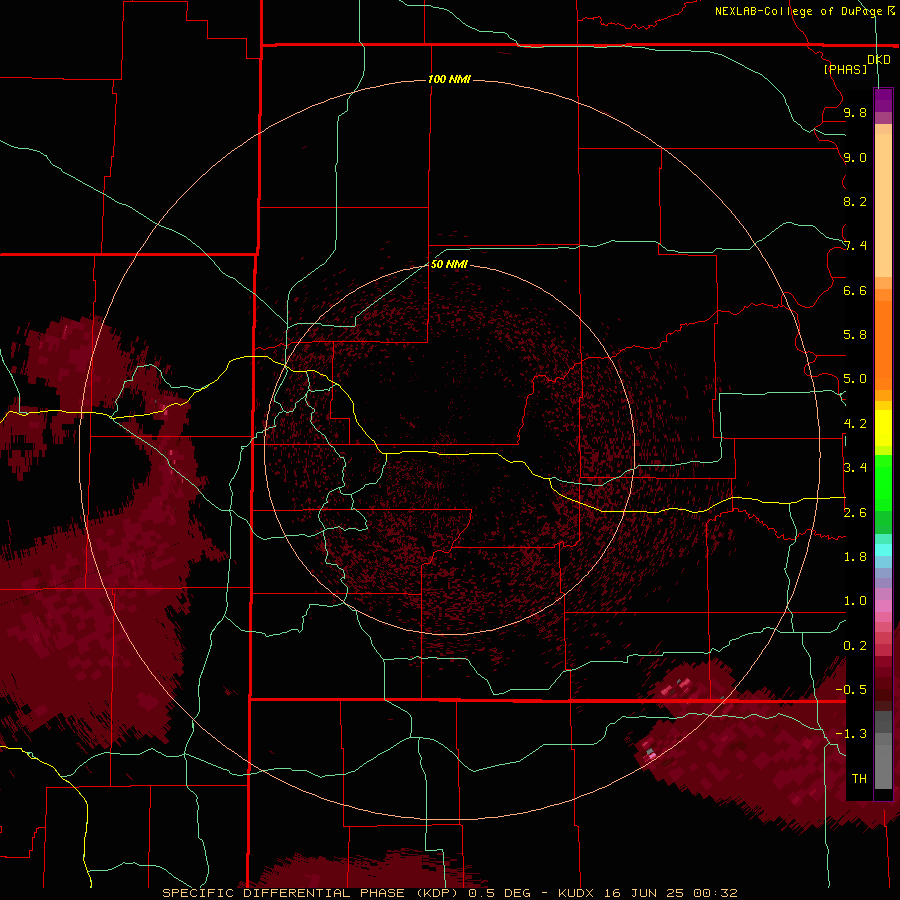900x900 pixels.
Task: Click the 2.6 scale value
Action: click(855, 513)
